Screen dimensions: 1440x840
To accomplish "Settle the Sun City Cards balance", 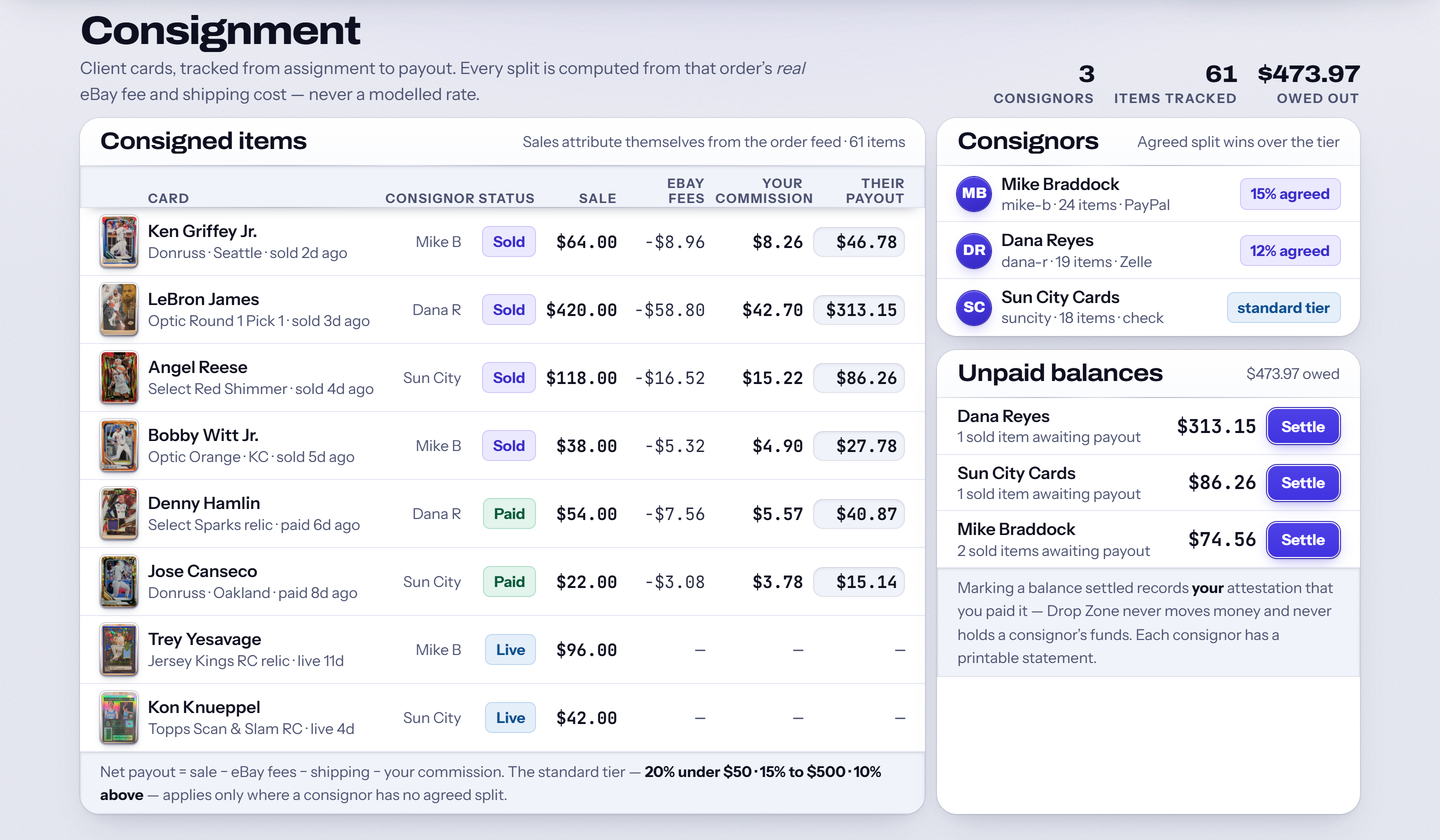I will 1303,483.
